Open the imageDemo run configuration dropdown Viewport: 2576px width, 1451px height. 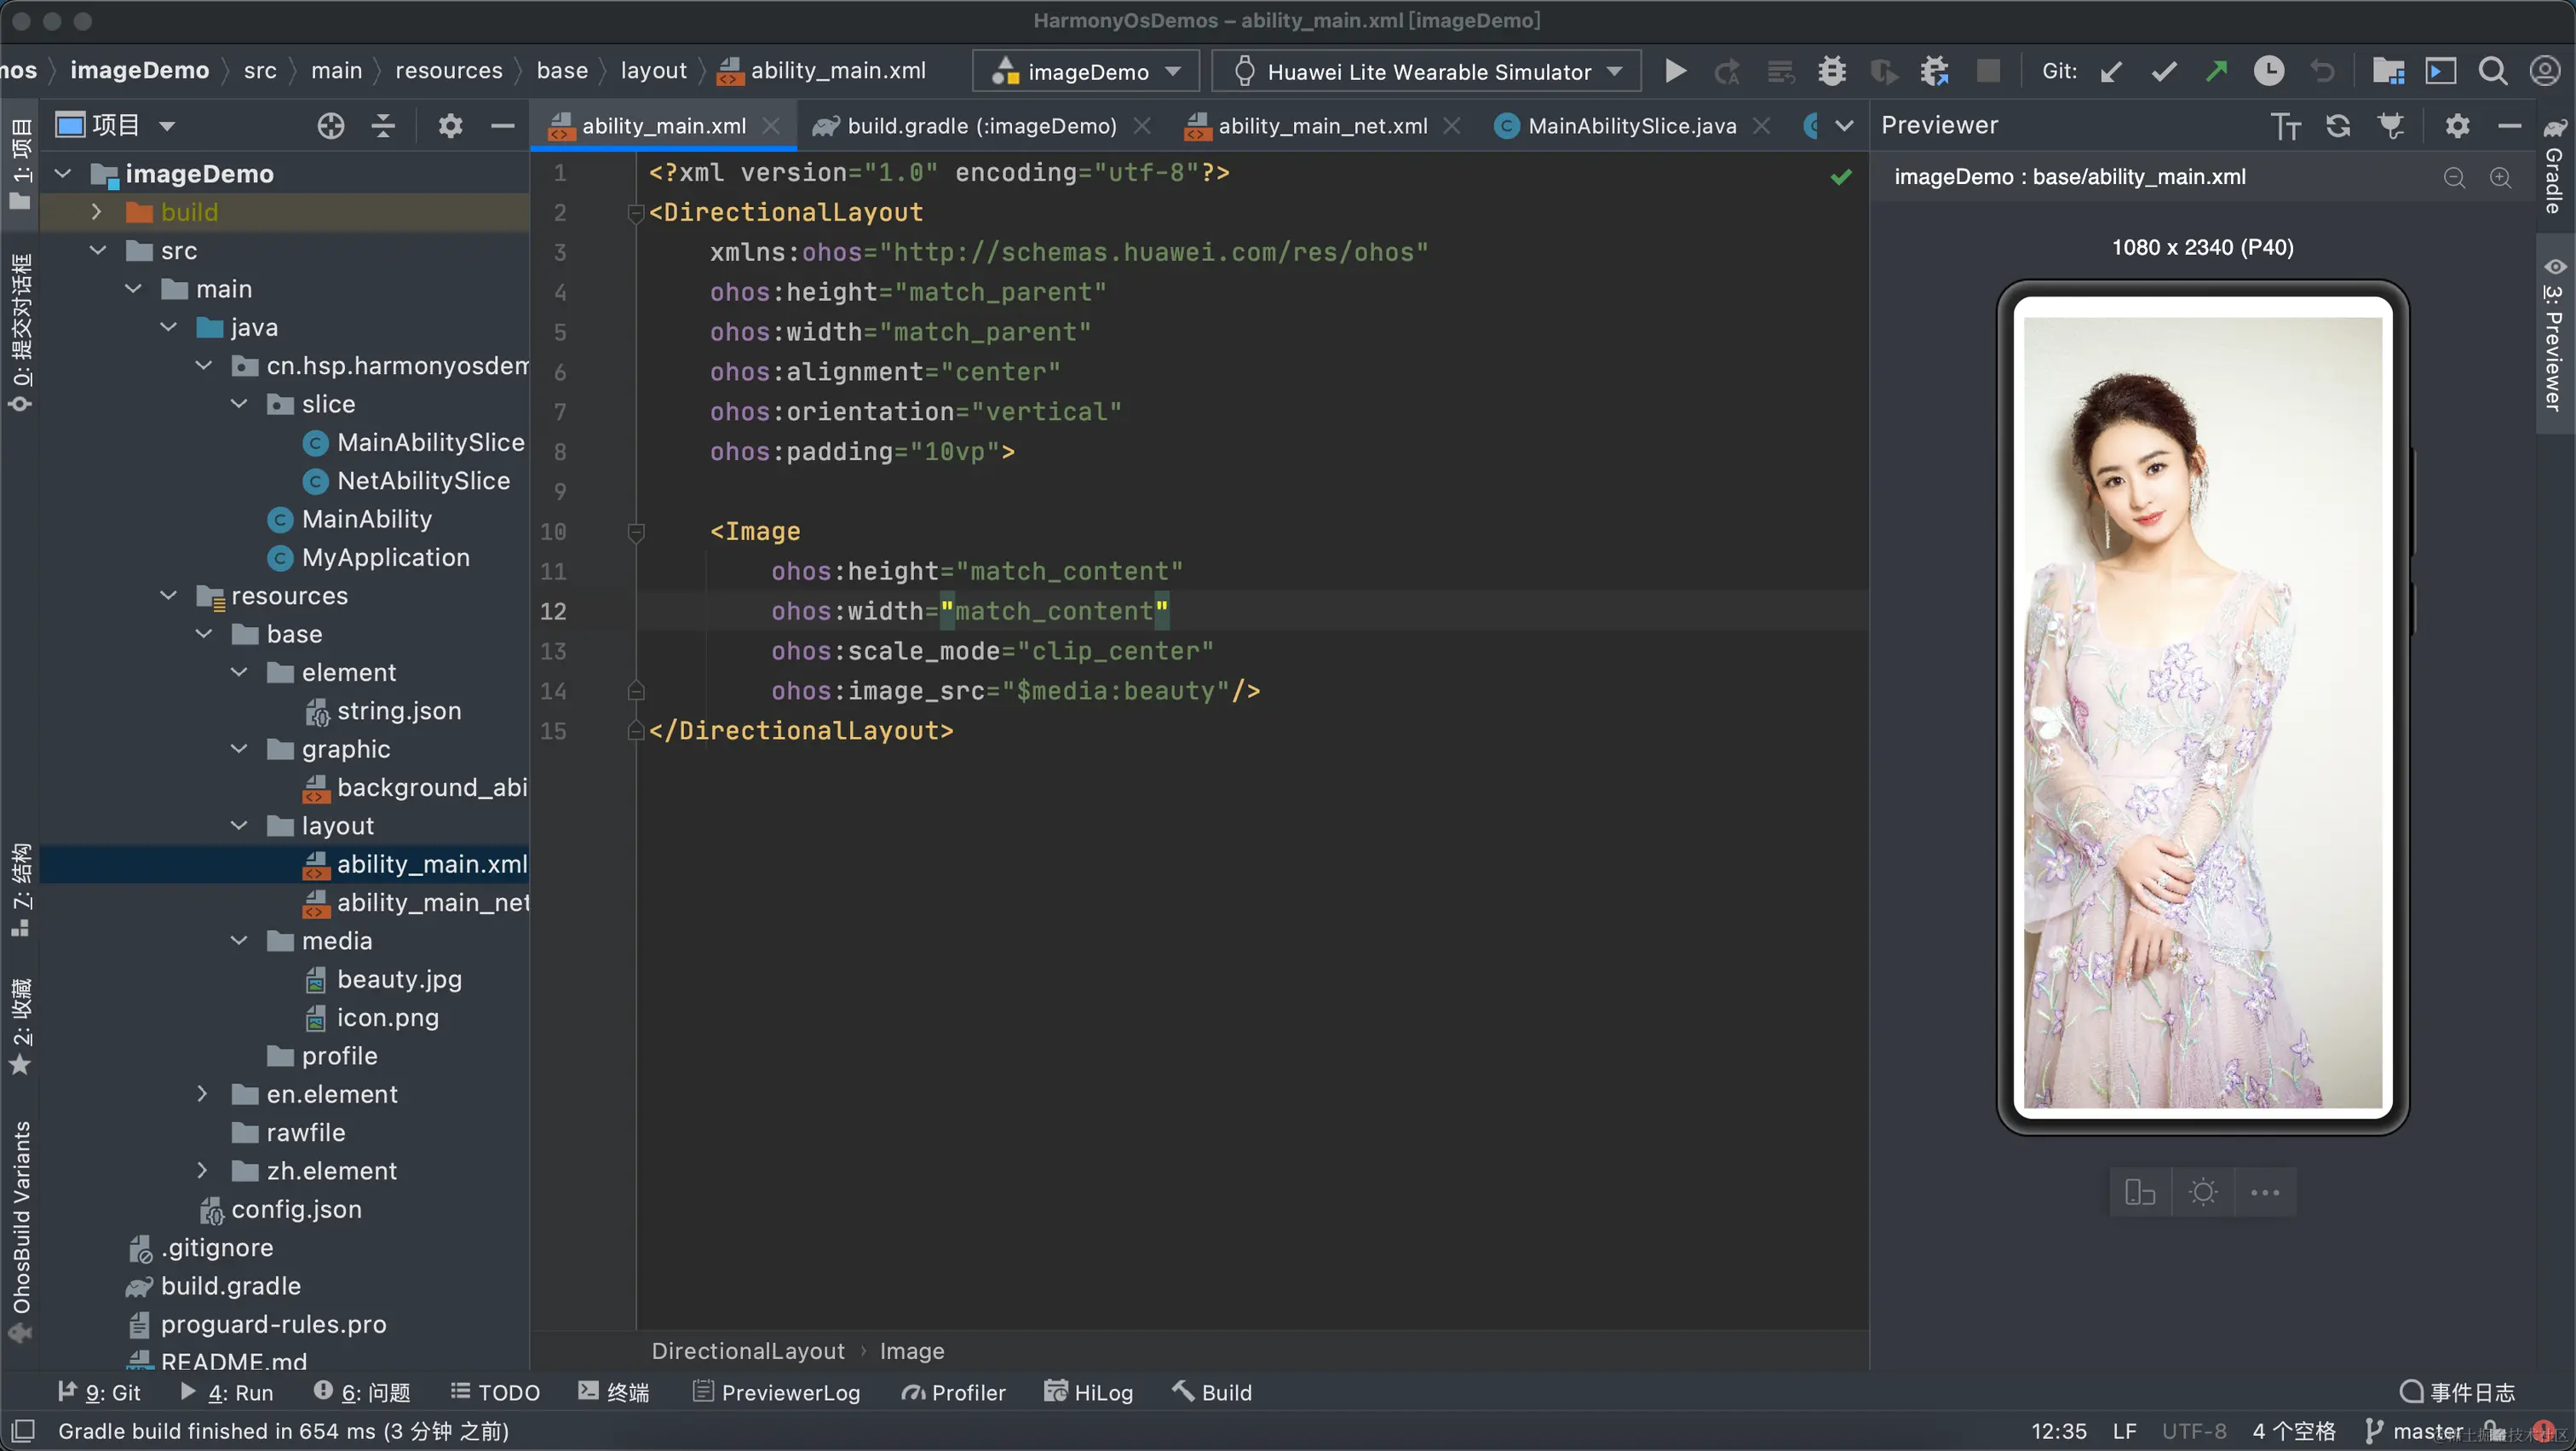[x=1086, y=71]
